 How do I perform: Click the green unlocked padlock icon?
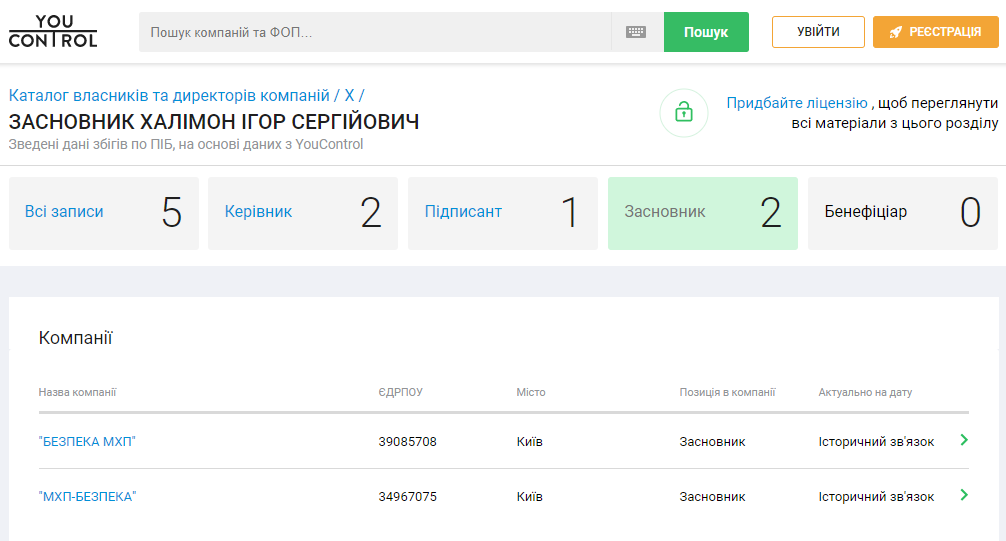click(684, 112)
